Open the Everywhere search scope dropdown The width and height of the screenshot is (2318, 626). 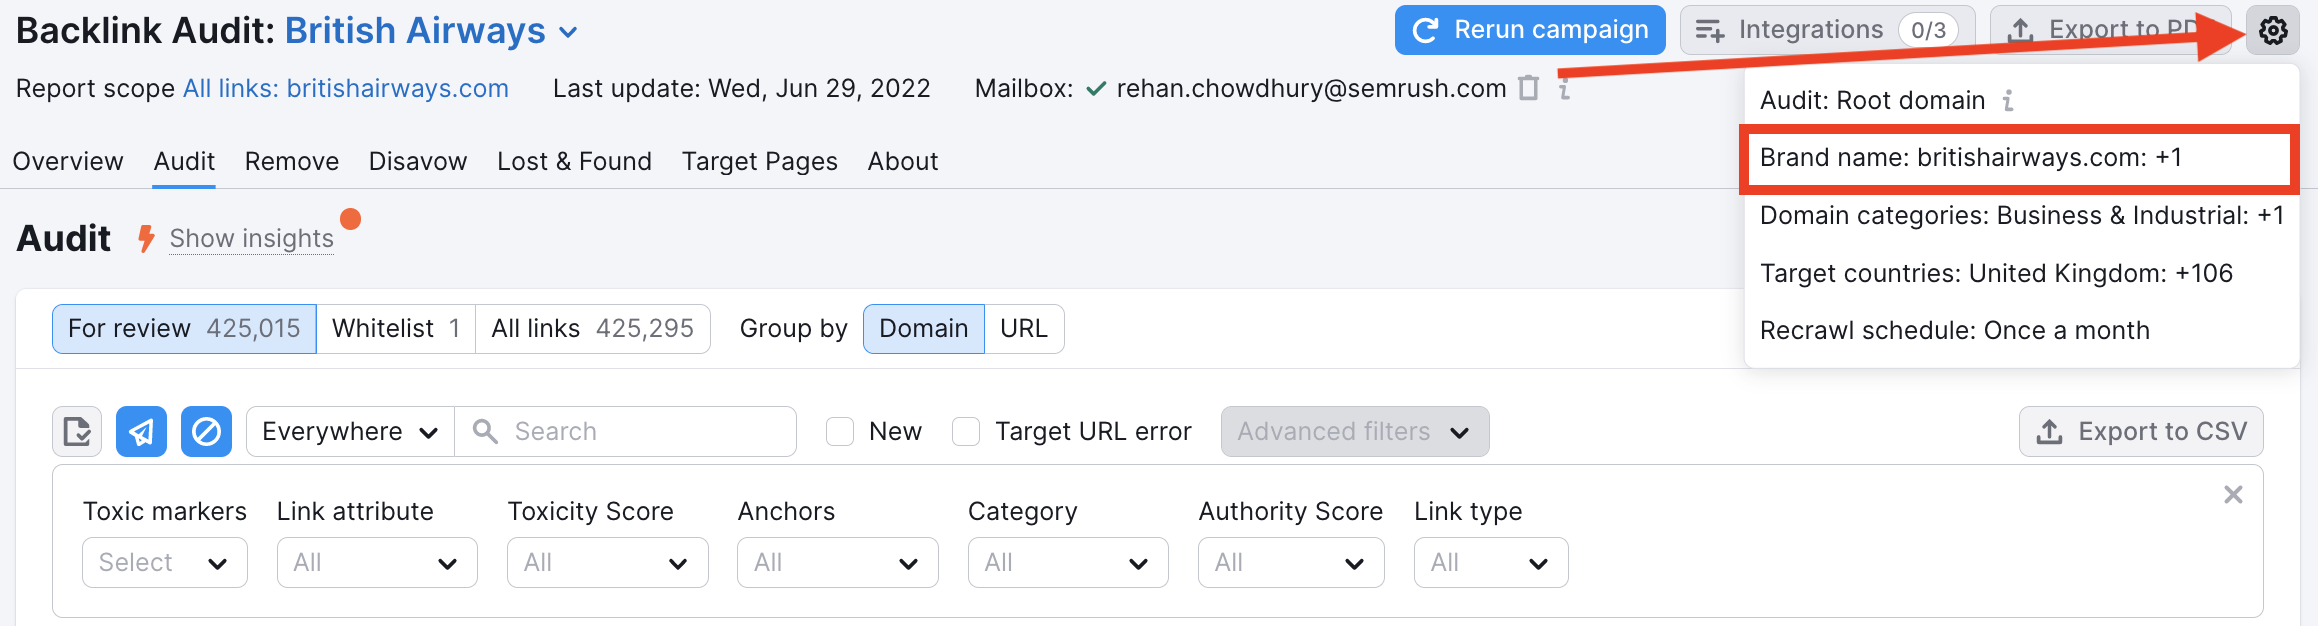350,432
